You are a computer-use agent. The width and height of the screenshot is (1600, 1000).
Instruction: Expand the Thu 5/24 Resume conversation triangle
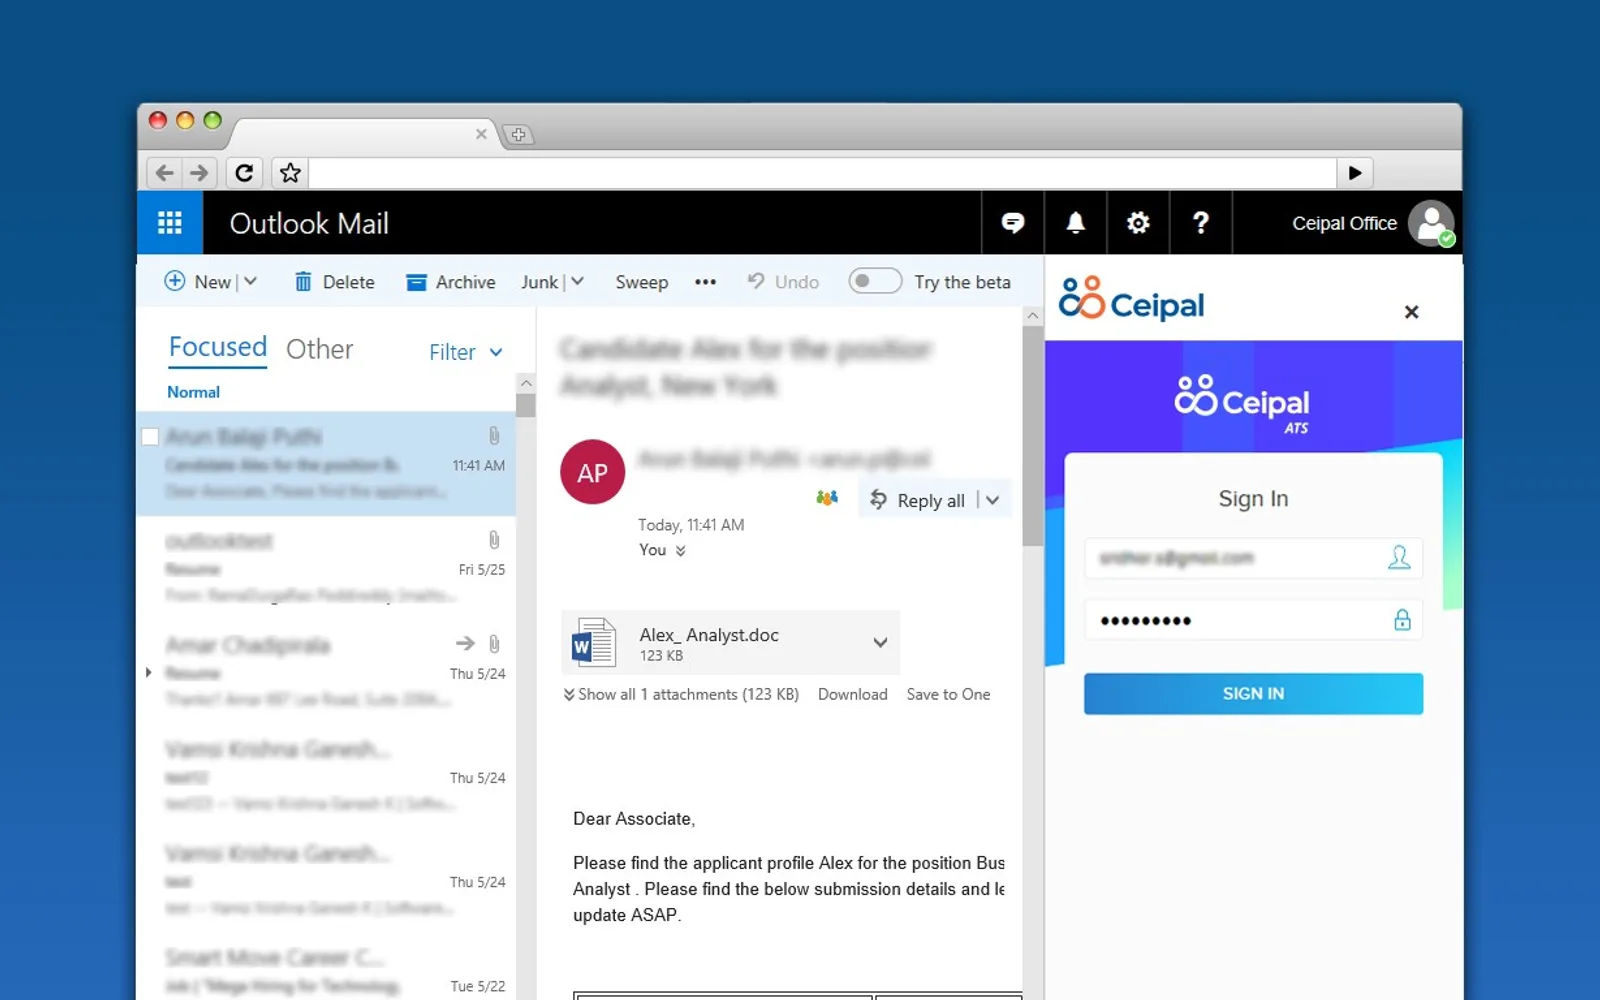(x=149, y=672)
